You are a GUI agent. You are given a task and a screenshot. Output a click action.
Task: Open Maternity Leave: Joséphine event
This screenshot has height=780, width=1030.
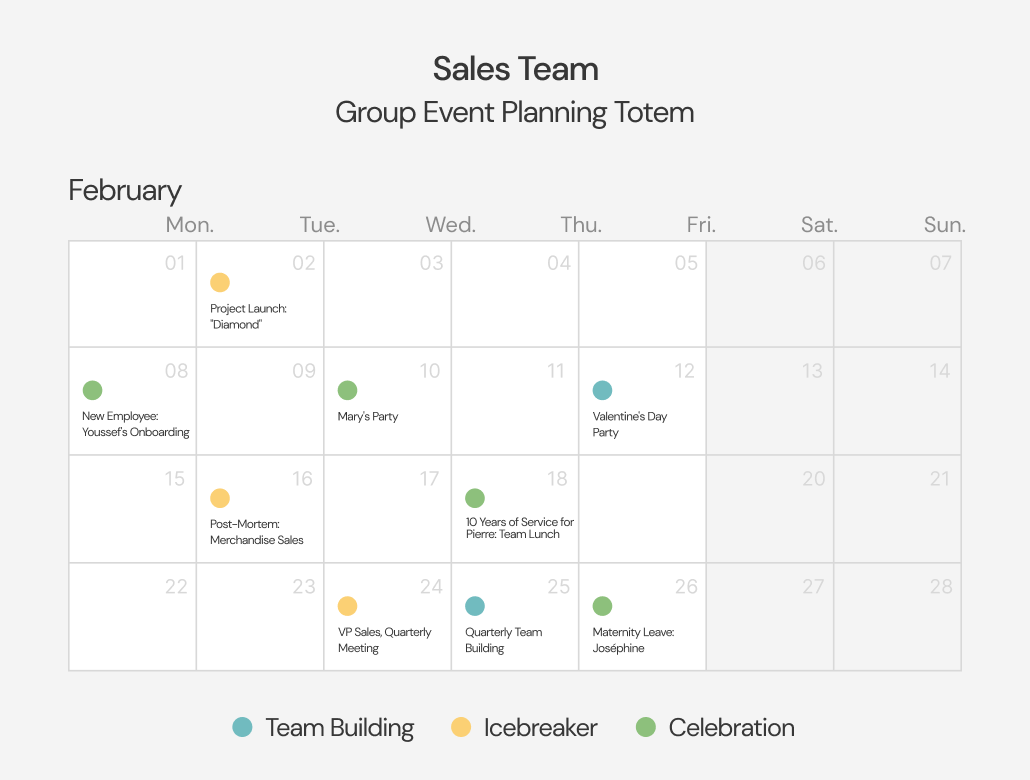(633, 640)
